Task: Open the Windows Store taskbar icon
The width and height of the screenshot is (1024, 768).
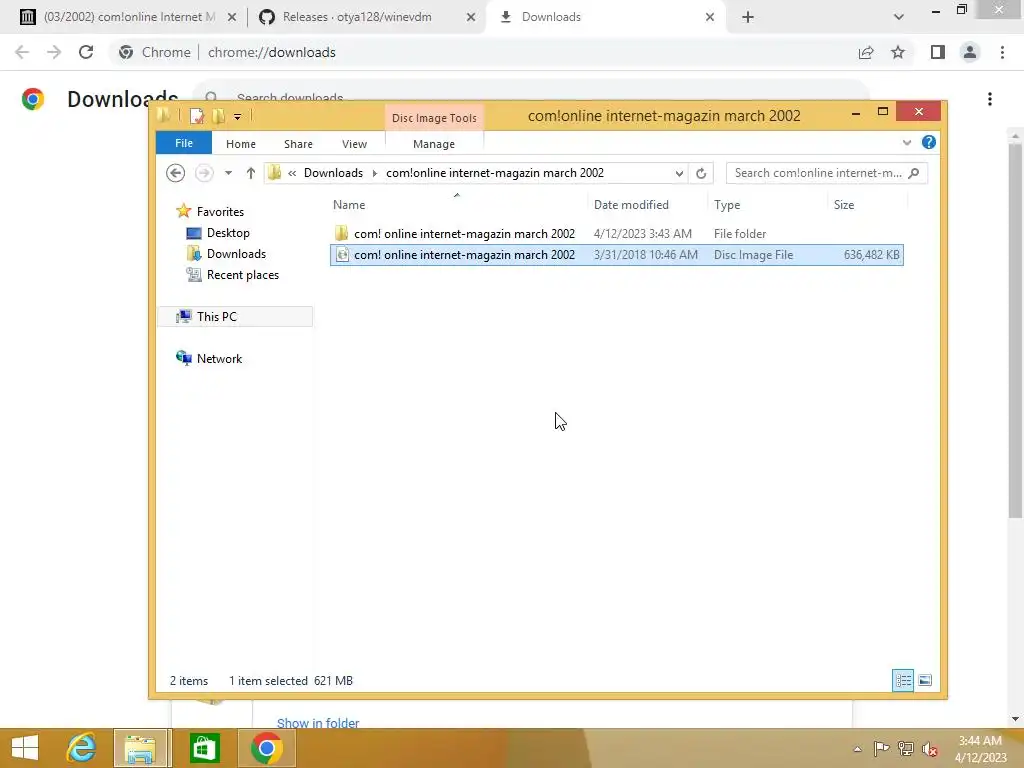Action: coord(204,748)
